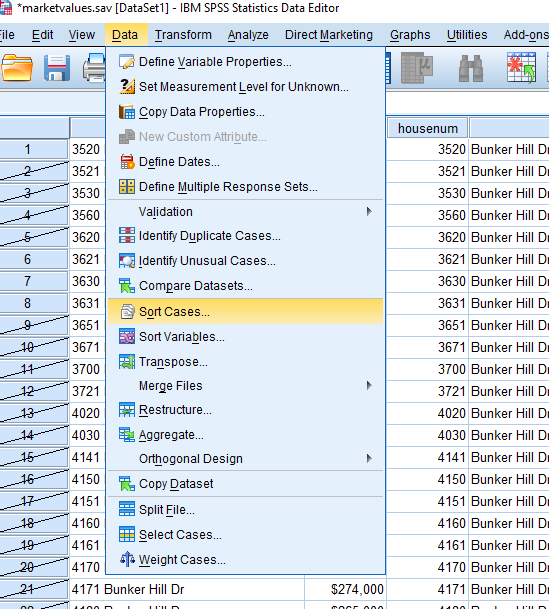Select the Sort Variables... menu entry
The width and height of the screenshot is (549, 609).
245,337
